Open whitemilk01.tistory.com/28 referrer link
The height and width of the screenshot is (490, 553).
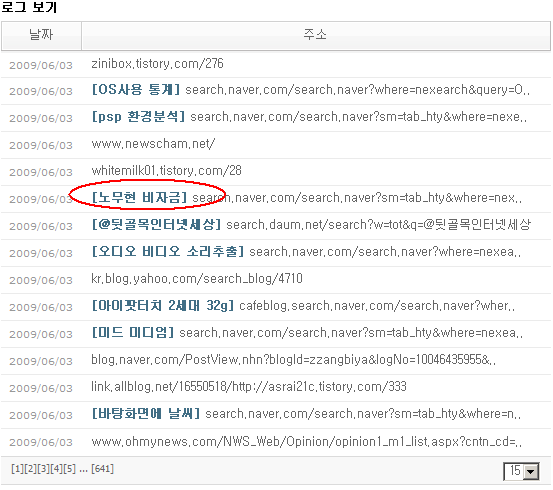(166, 171)
